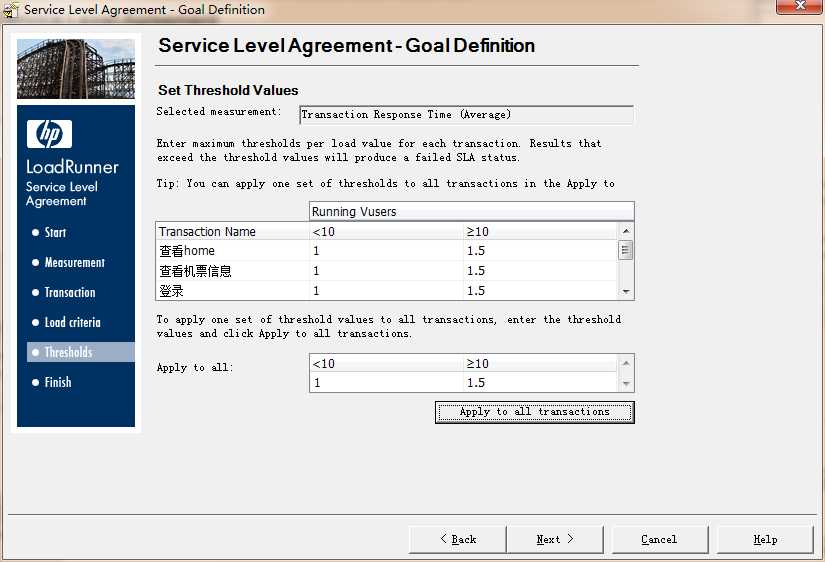Go to the Next wizard step

point(555,539)
